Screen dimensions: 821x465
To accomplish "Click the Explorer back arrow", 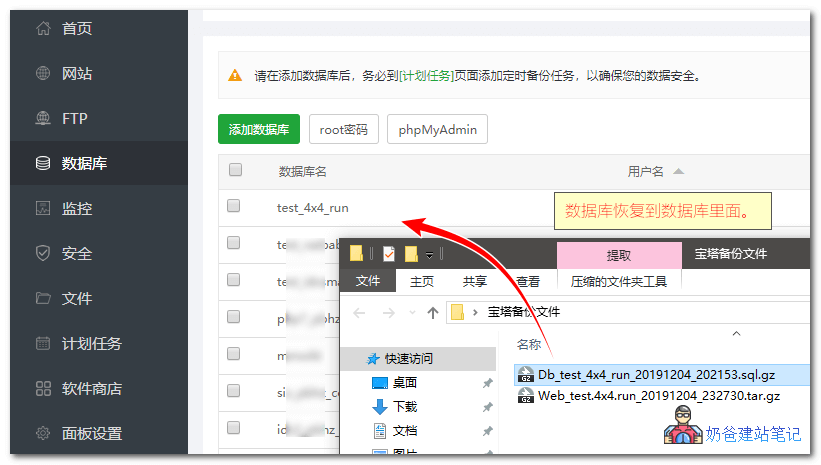I will click(x=359, y=313).
